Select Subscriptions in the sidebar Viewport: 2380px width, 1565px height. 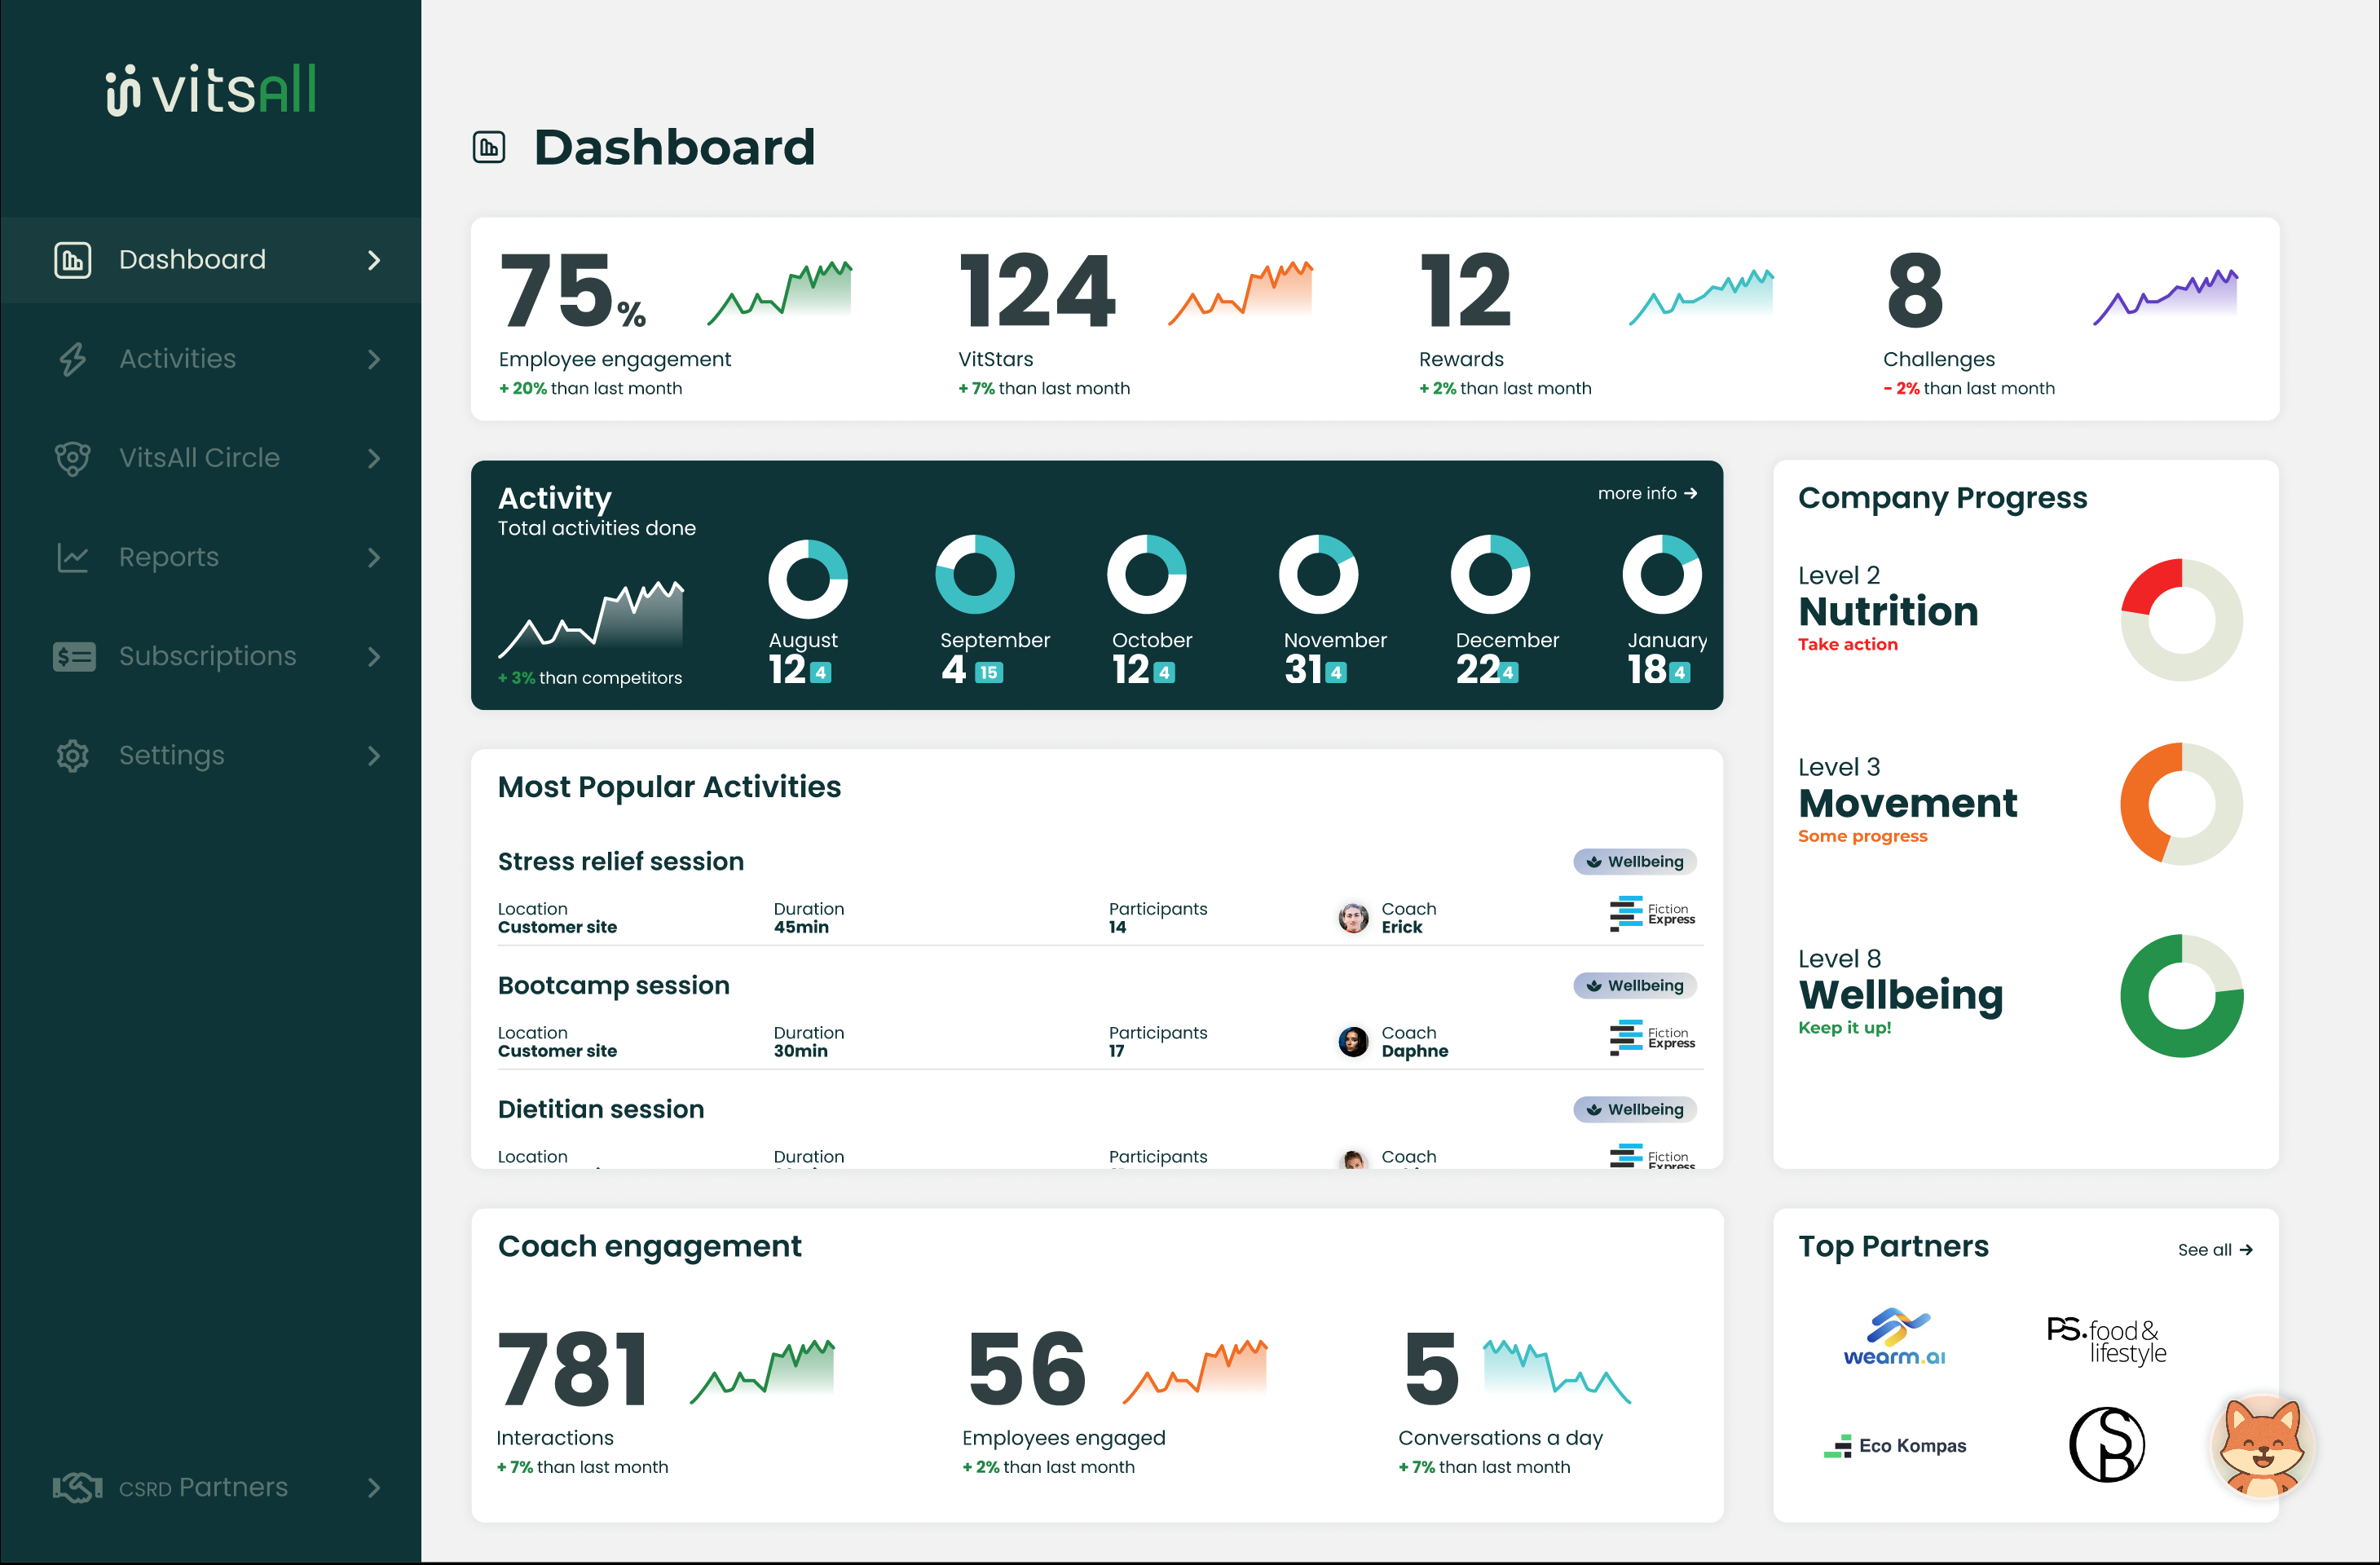tap(207, 656)
